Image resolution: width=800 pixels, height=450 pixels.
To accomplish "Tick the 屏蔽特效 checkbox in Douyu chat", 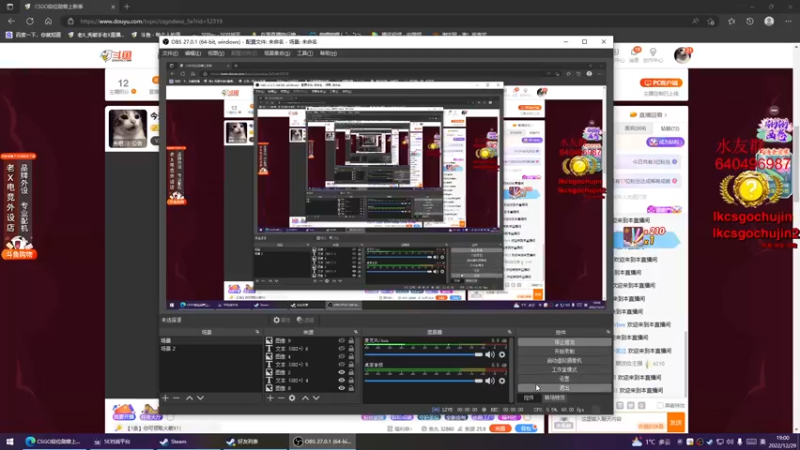I will tap(660, 406).
